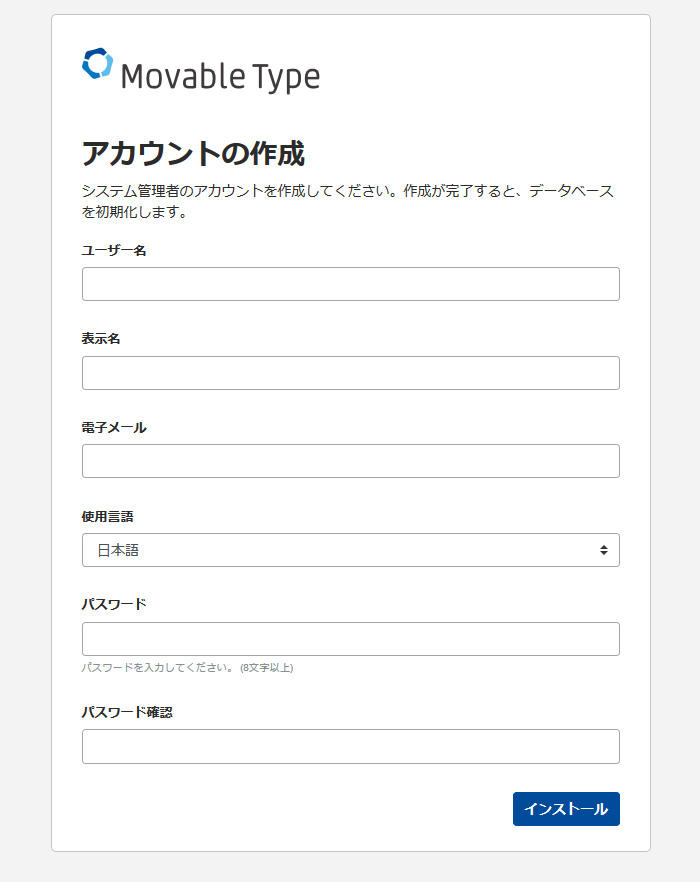Viewport: 700px width, 882px height.
Task: Focus the 電子メール input field
Action: tap(351, 461)
